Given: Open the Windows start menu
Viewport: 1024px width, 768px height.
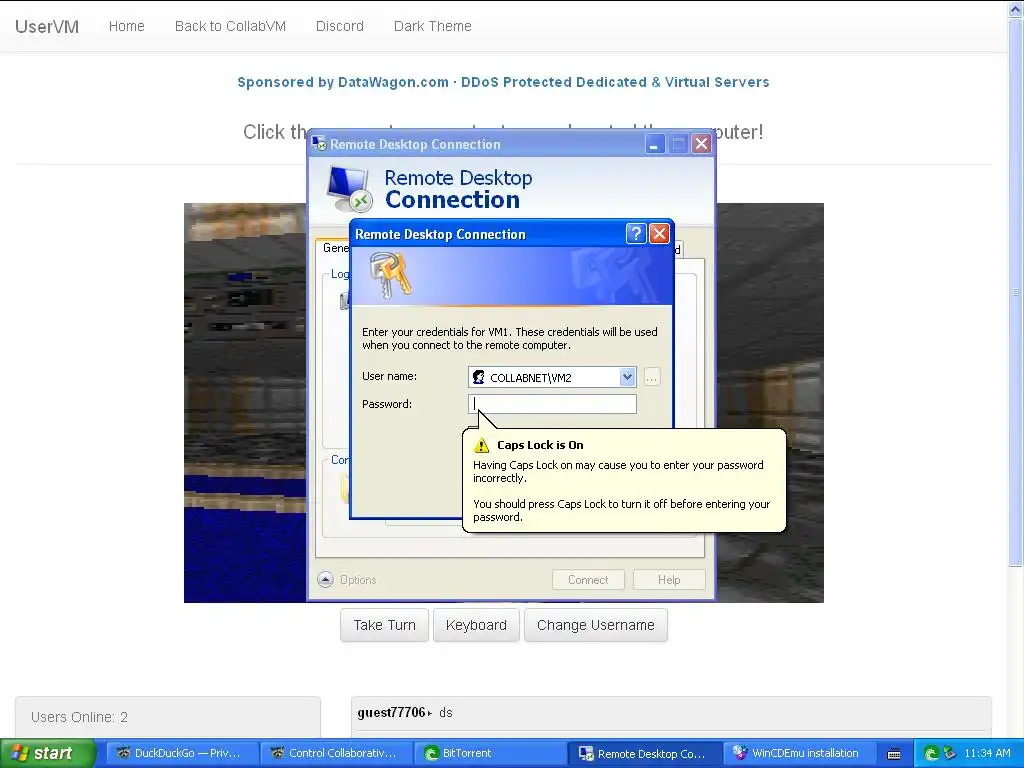Looking at the screenshot, I should [x=48, y=753].
